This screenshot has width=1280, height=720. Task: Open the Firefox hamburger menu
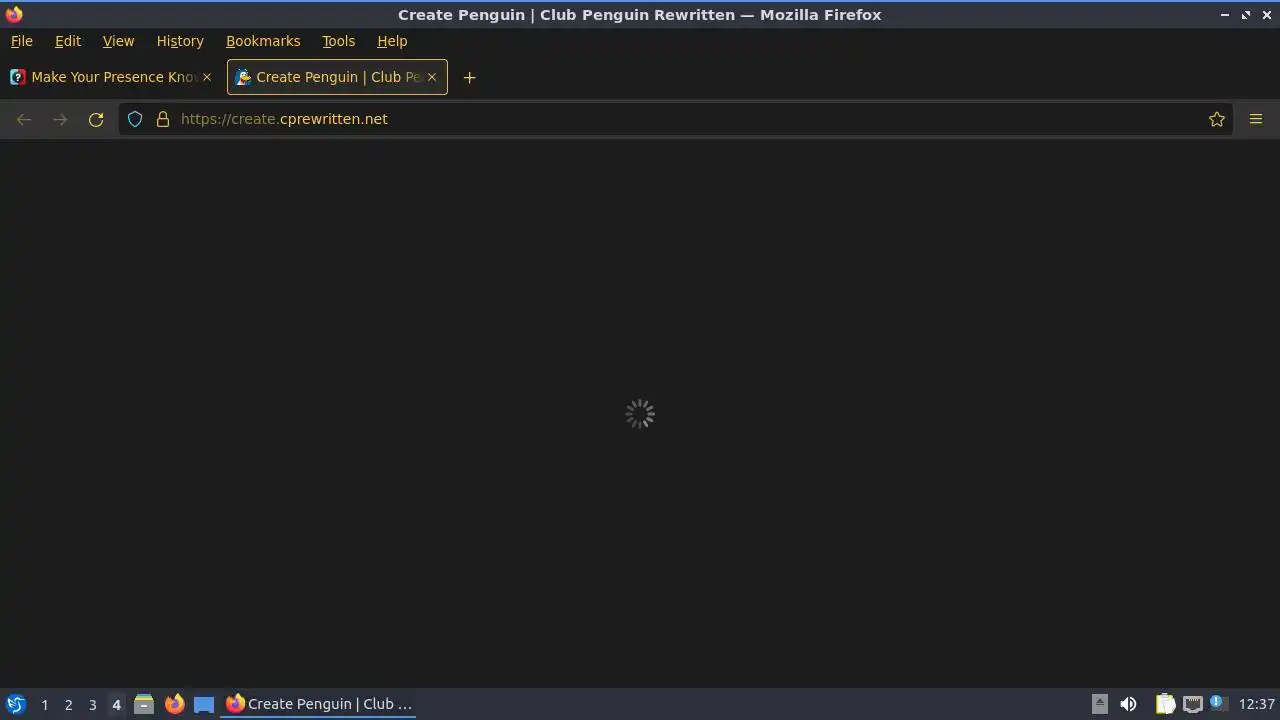pyautogui.click(x=1256, y=119)
